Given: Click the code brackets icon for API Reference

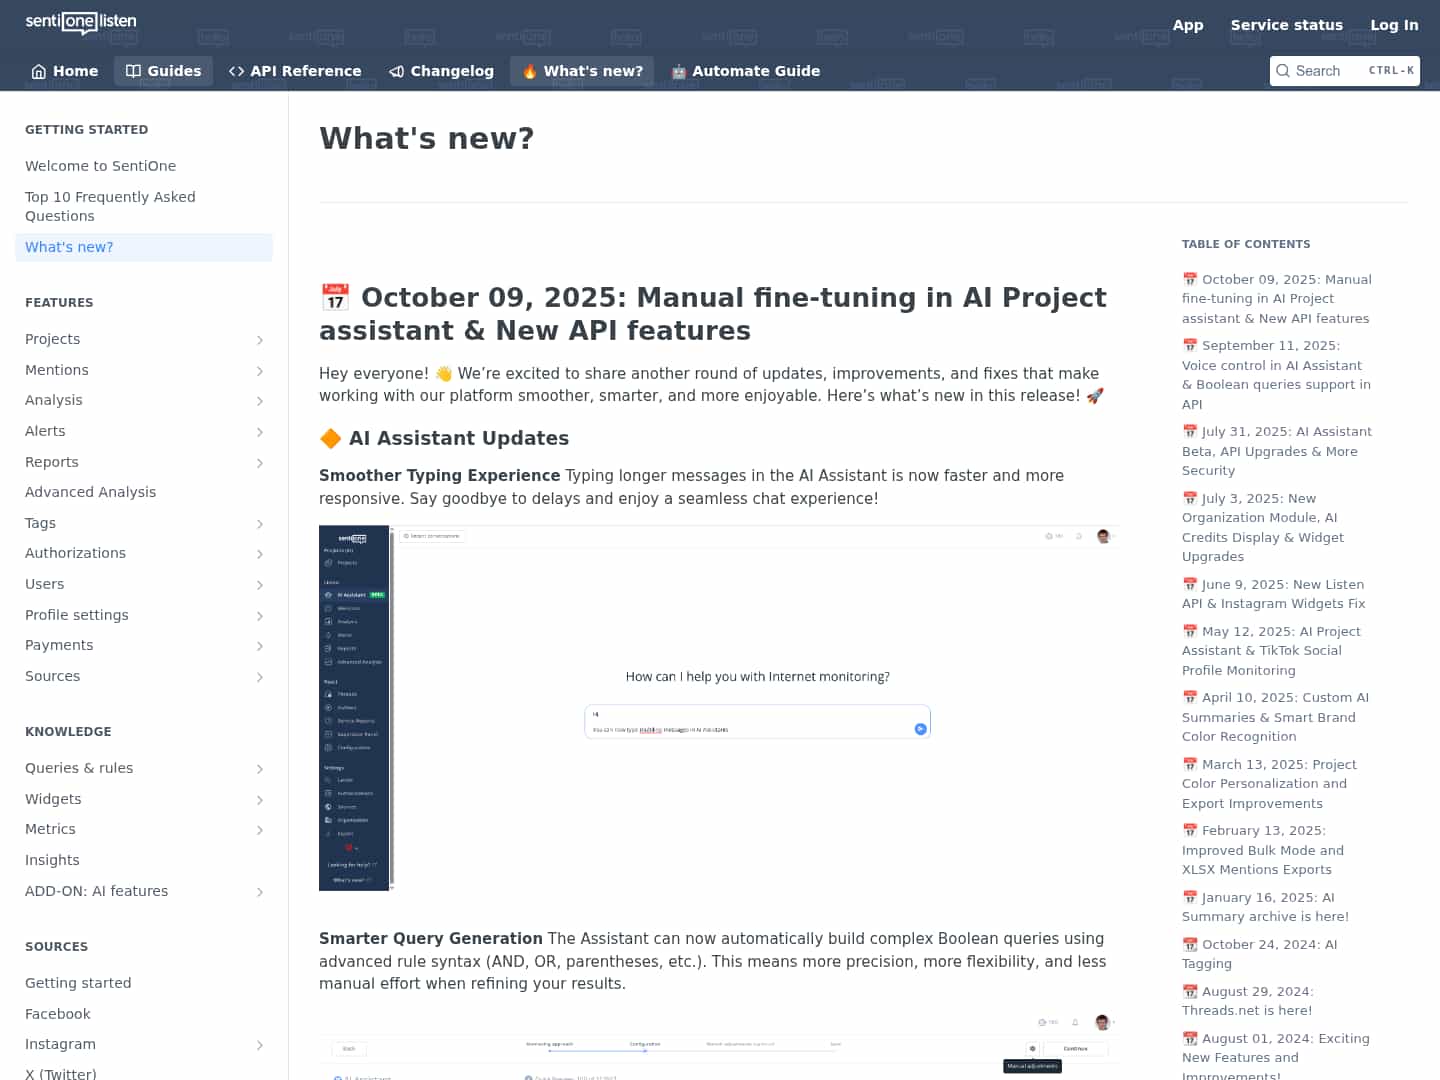Looking at the screenshot, I should click(x=237, y=71).
